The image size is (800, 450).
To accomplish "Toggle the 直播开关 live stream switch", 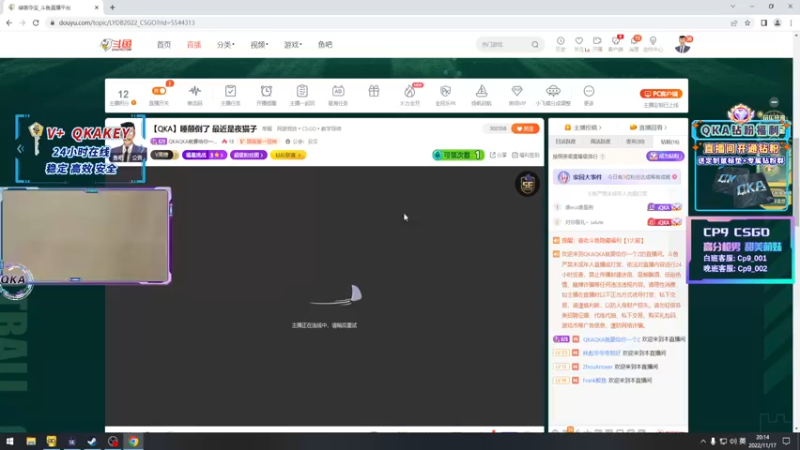I will (159, 91).
